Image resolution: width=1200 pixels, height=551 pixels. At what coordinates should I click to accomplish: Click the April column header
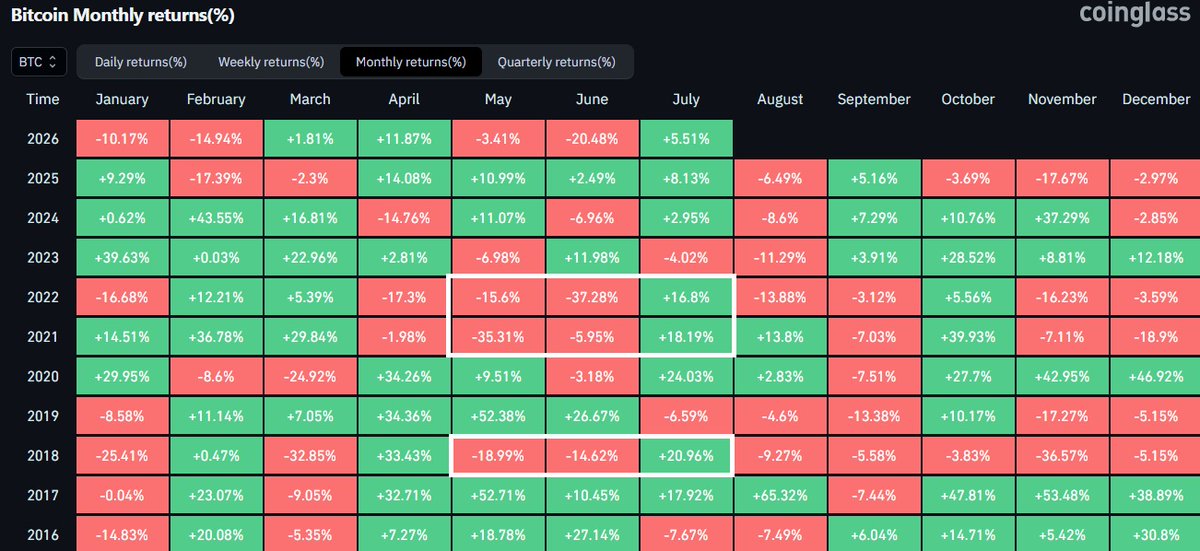[404, 99]
